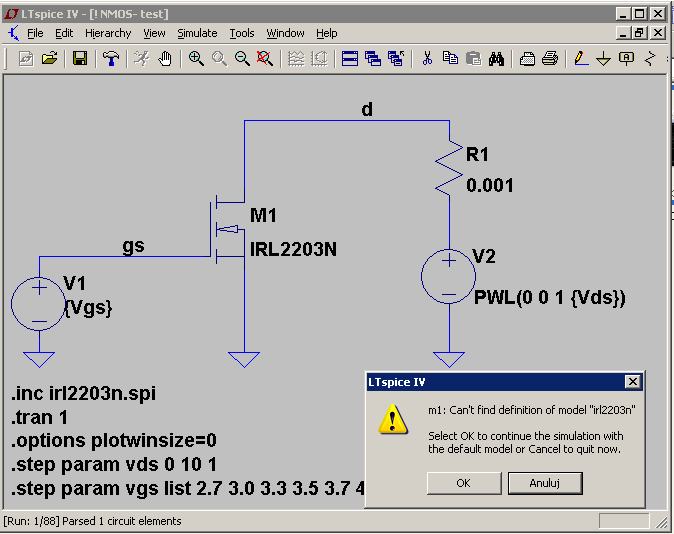This screenshot has height=534, width=674.
Task: Click the status bar run progress text
Action: pyautogui.click(x=92, y=521)
